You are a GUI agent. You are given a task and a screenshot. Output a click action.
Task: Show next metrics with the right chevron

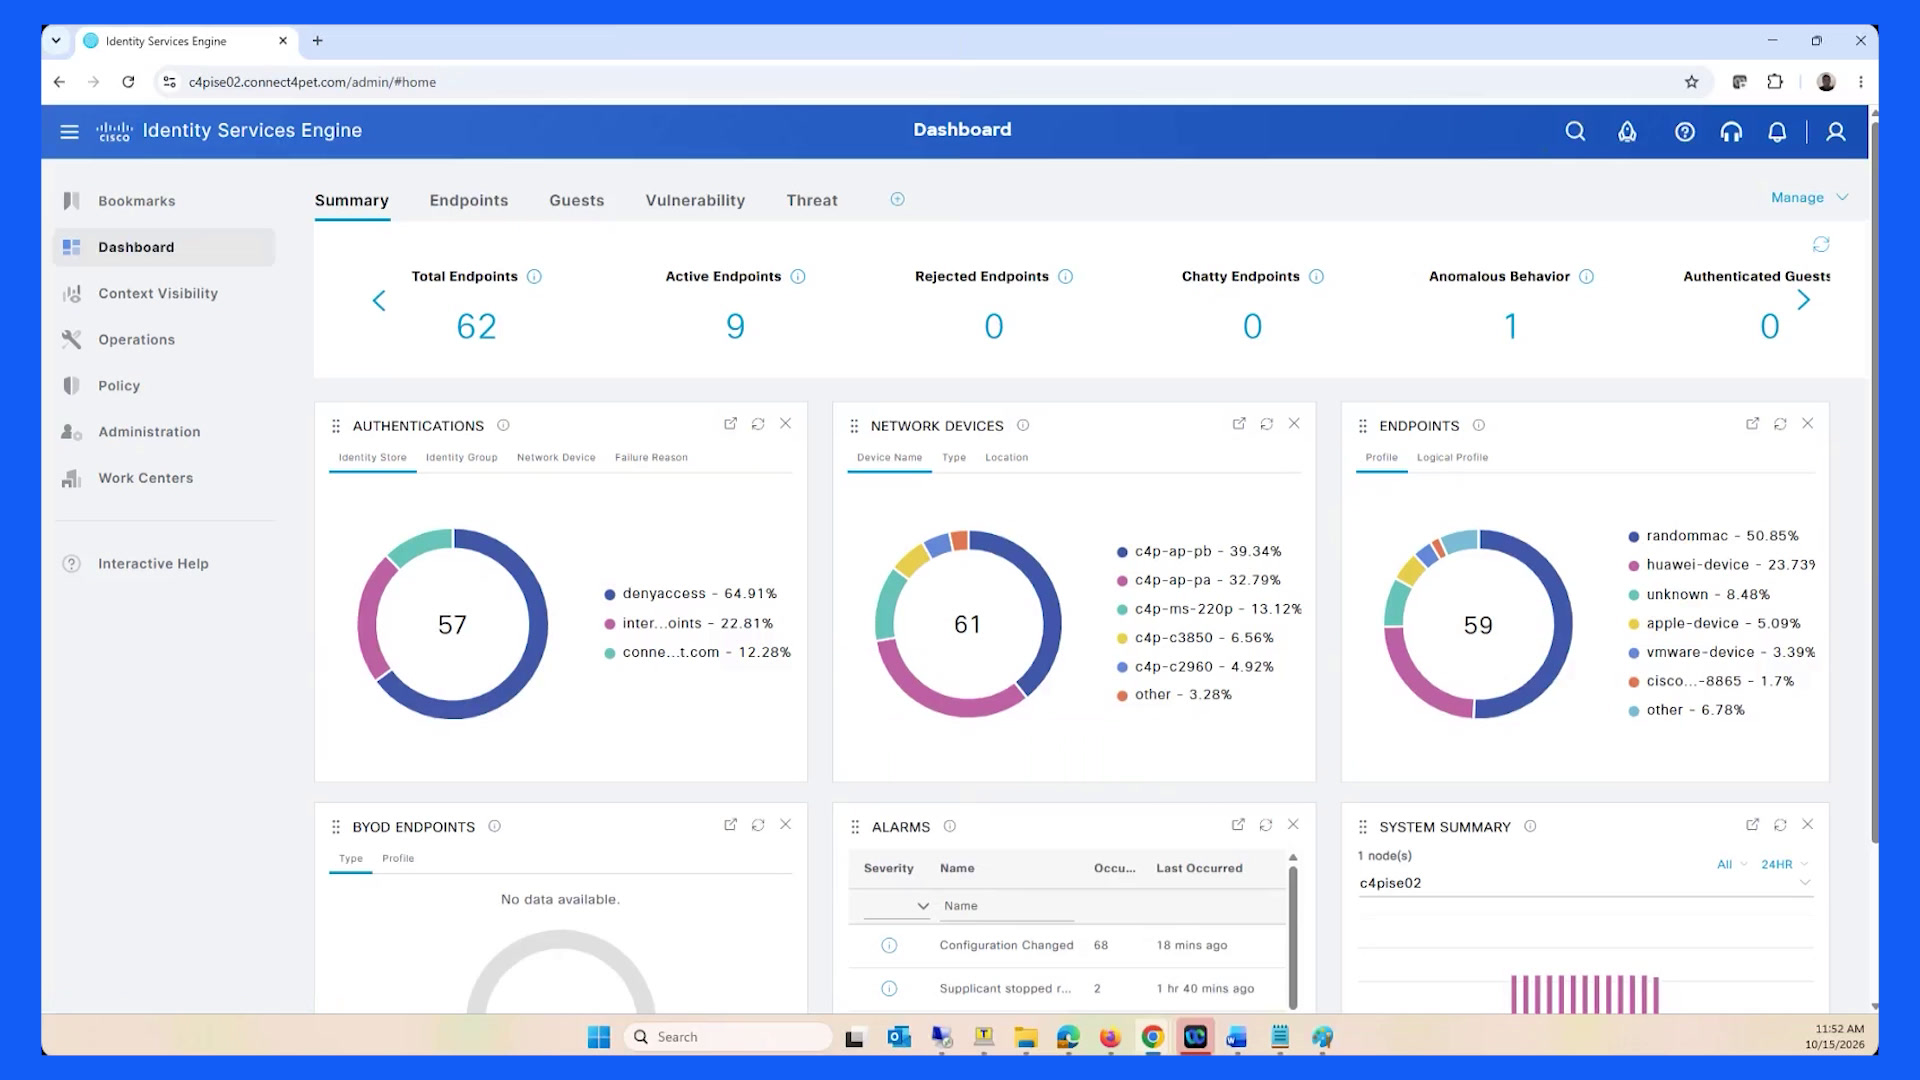click(1804, 300)
